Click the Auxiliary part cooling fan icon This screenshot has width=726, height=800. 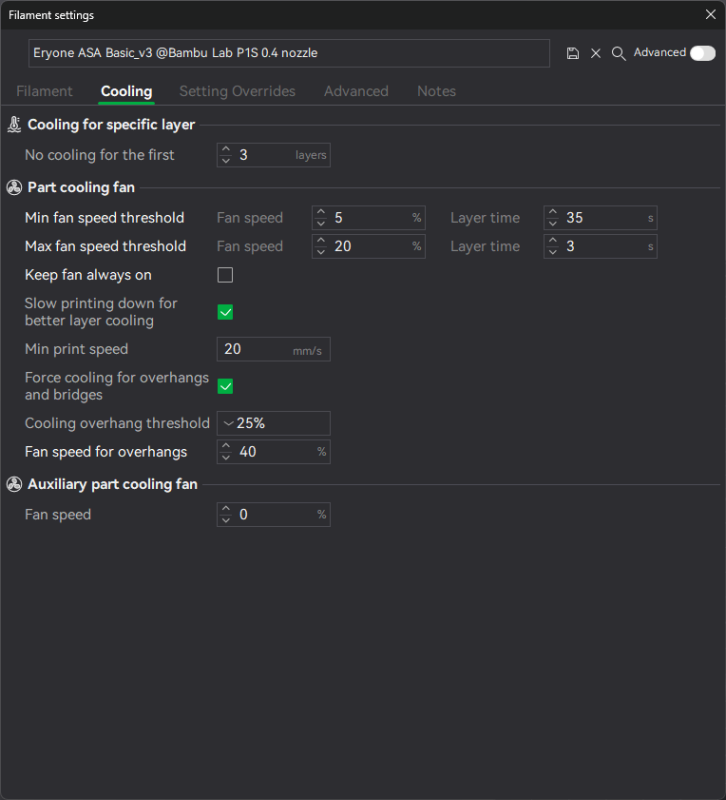point(14,484)
